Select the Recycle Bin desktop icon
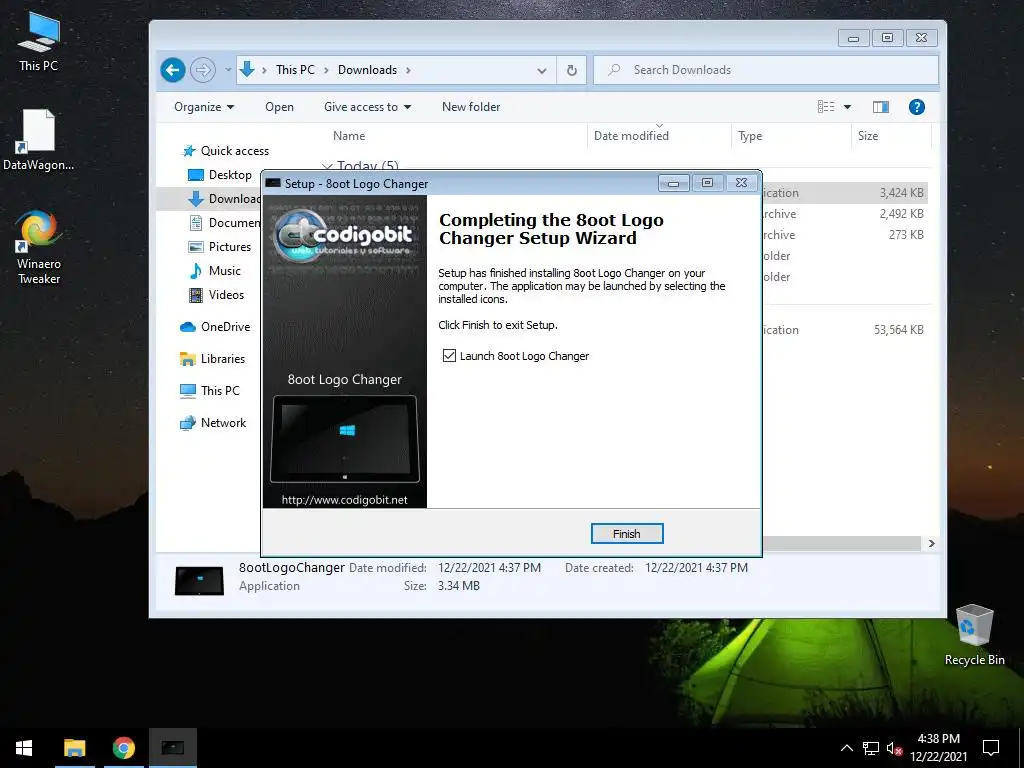 tap(974, 635)
